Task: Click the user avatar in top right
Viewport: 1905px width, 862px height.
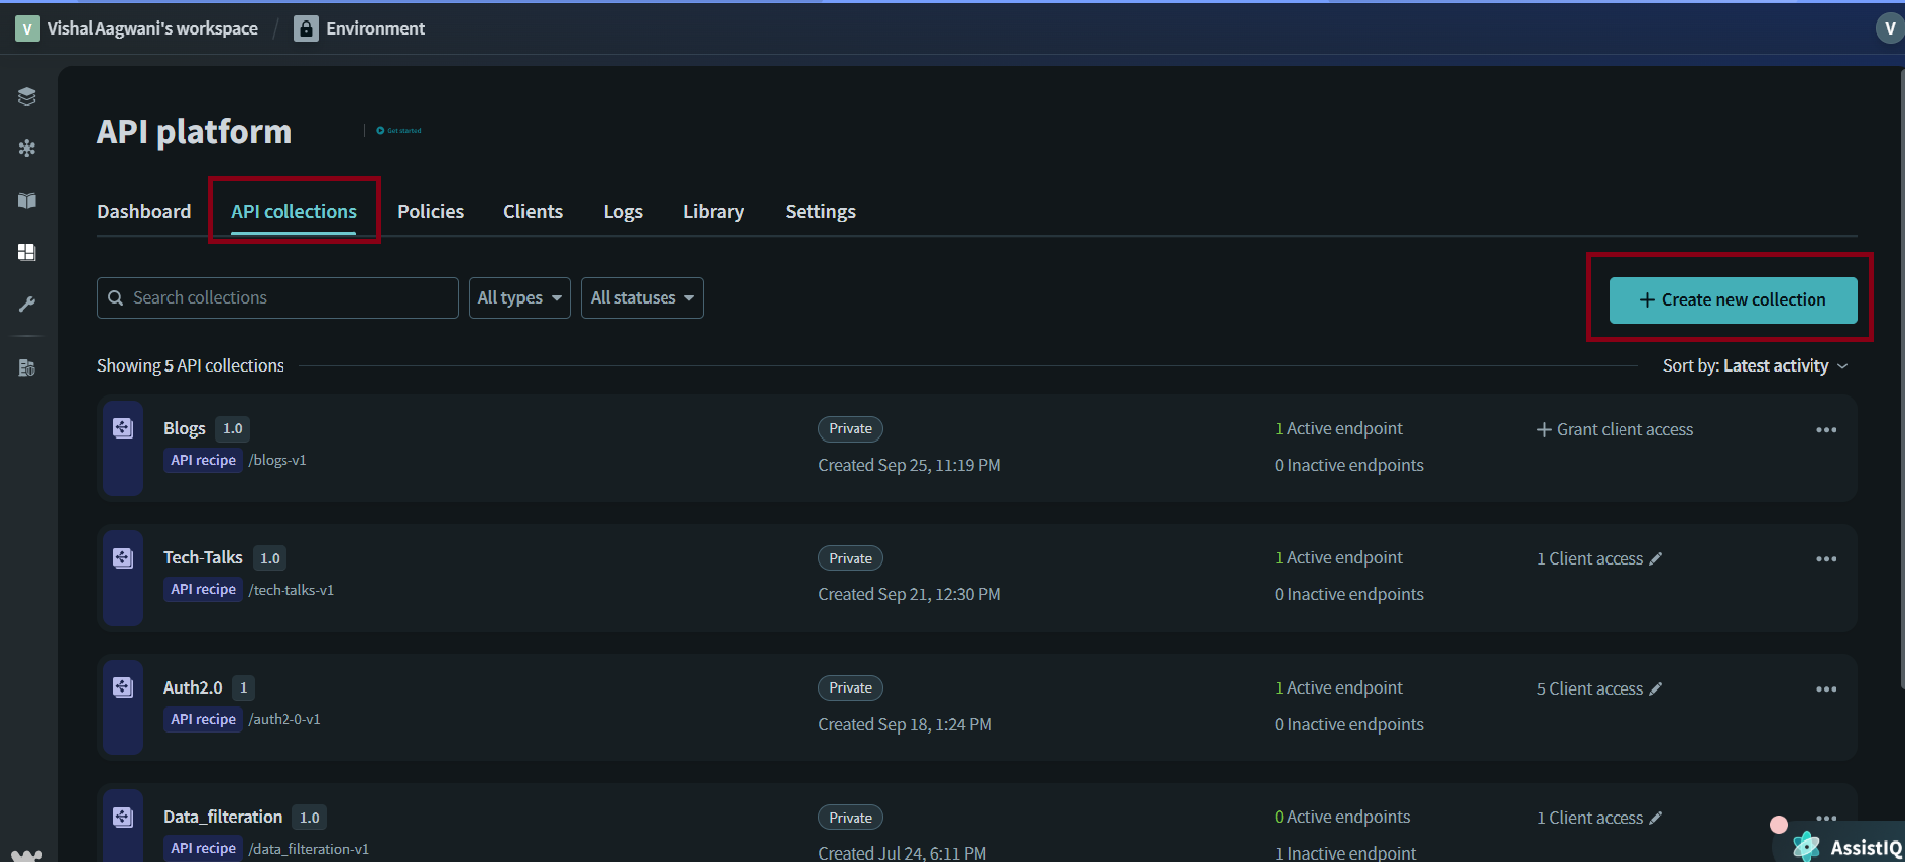Action: tap(1889, 28)
